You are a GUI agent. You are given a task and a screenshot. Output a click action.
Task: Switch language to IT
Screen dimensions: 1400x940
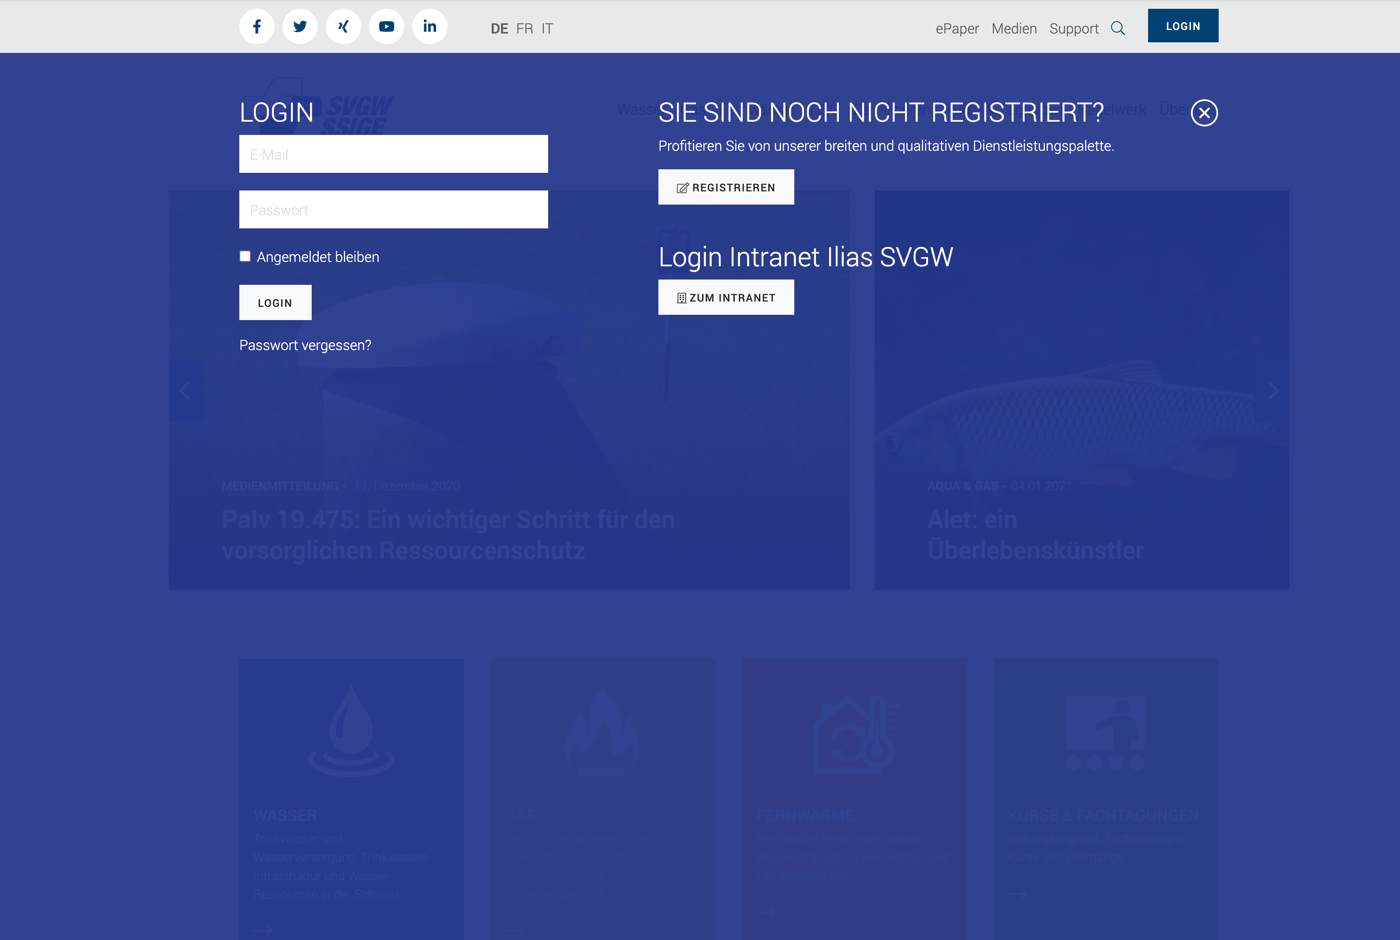tap(547, 29)
